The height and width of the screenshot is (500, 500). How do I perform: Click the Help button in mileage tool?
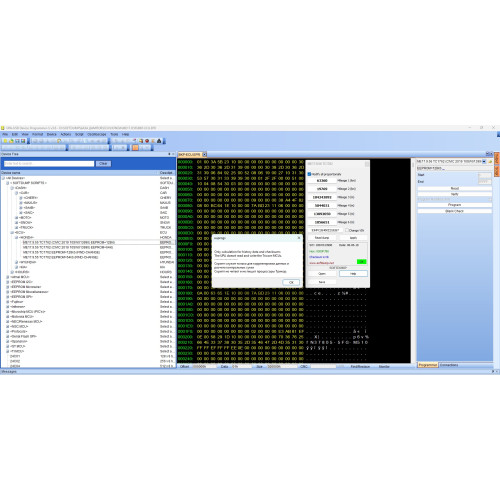point(353,274)
